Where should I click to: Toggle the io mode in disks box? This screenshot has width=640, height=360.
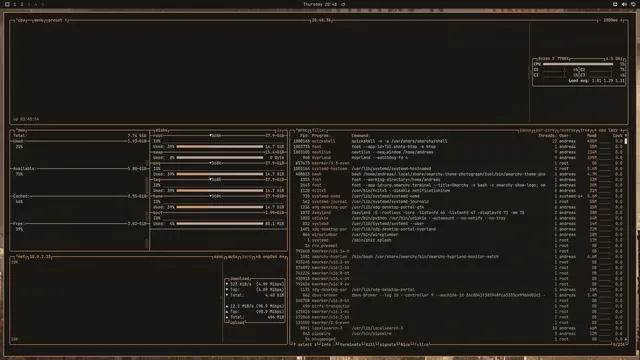point(280,130)
